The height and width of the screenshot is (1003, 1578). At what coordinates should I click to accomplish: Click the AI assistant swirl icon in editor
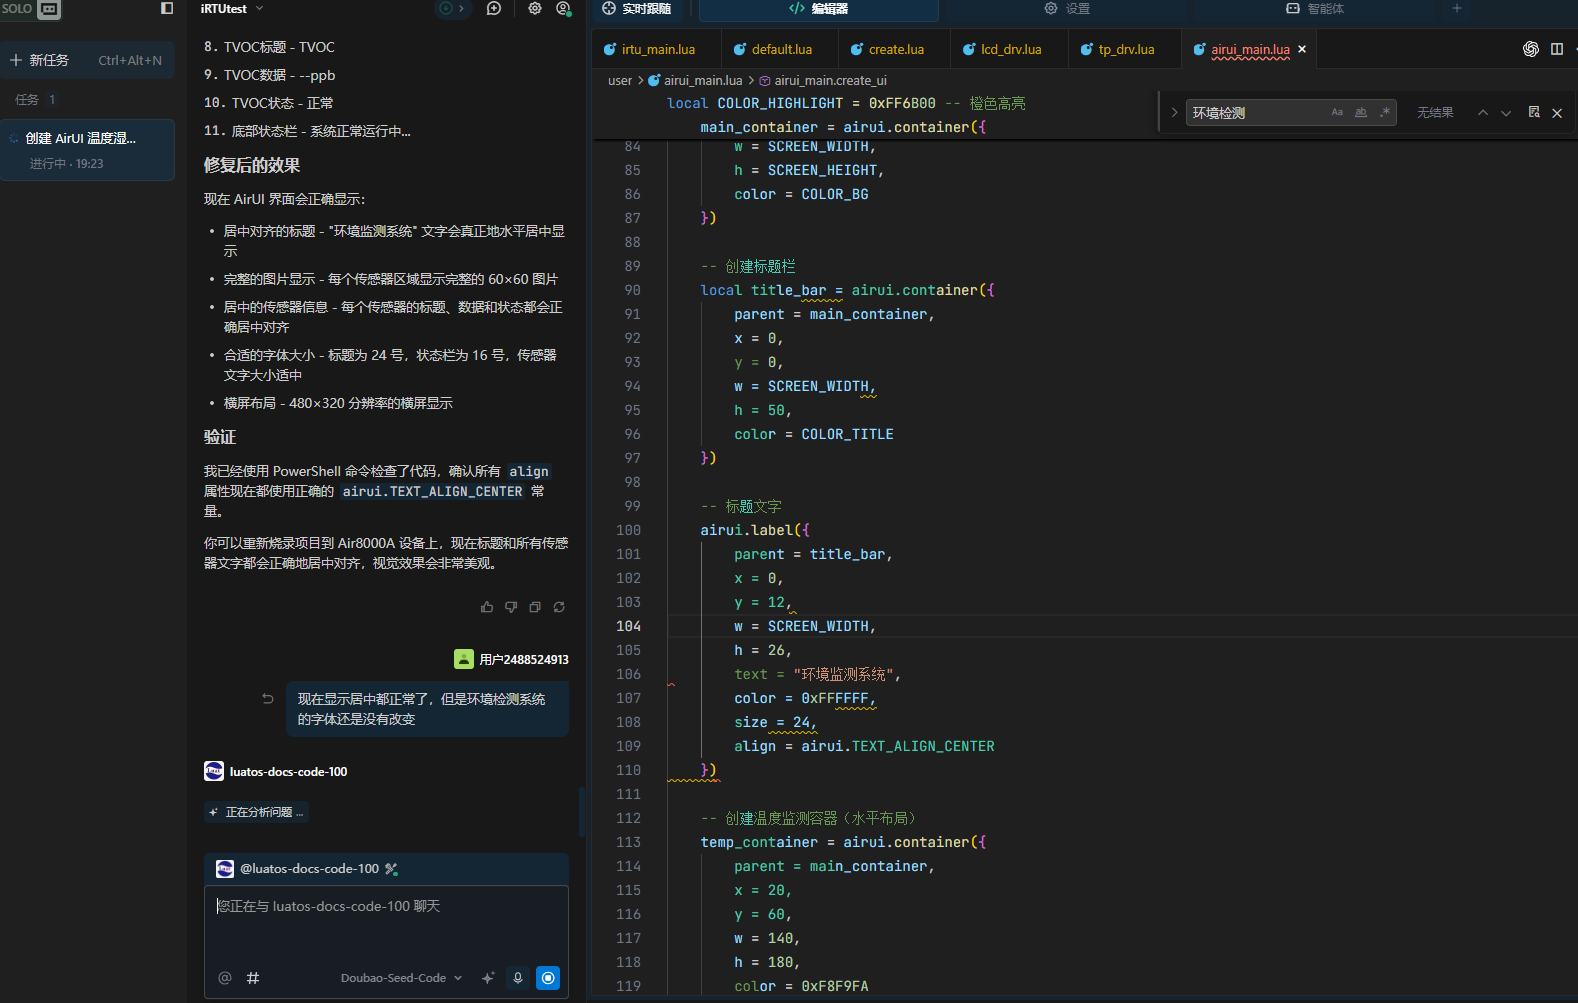click(1531, 49)
